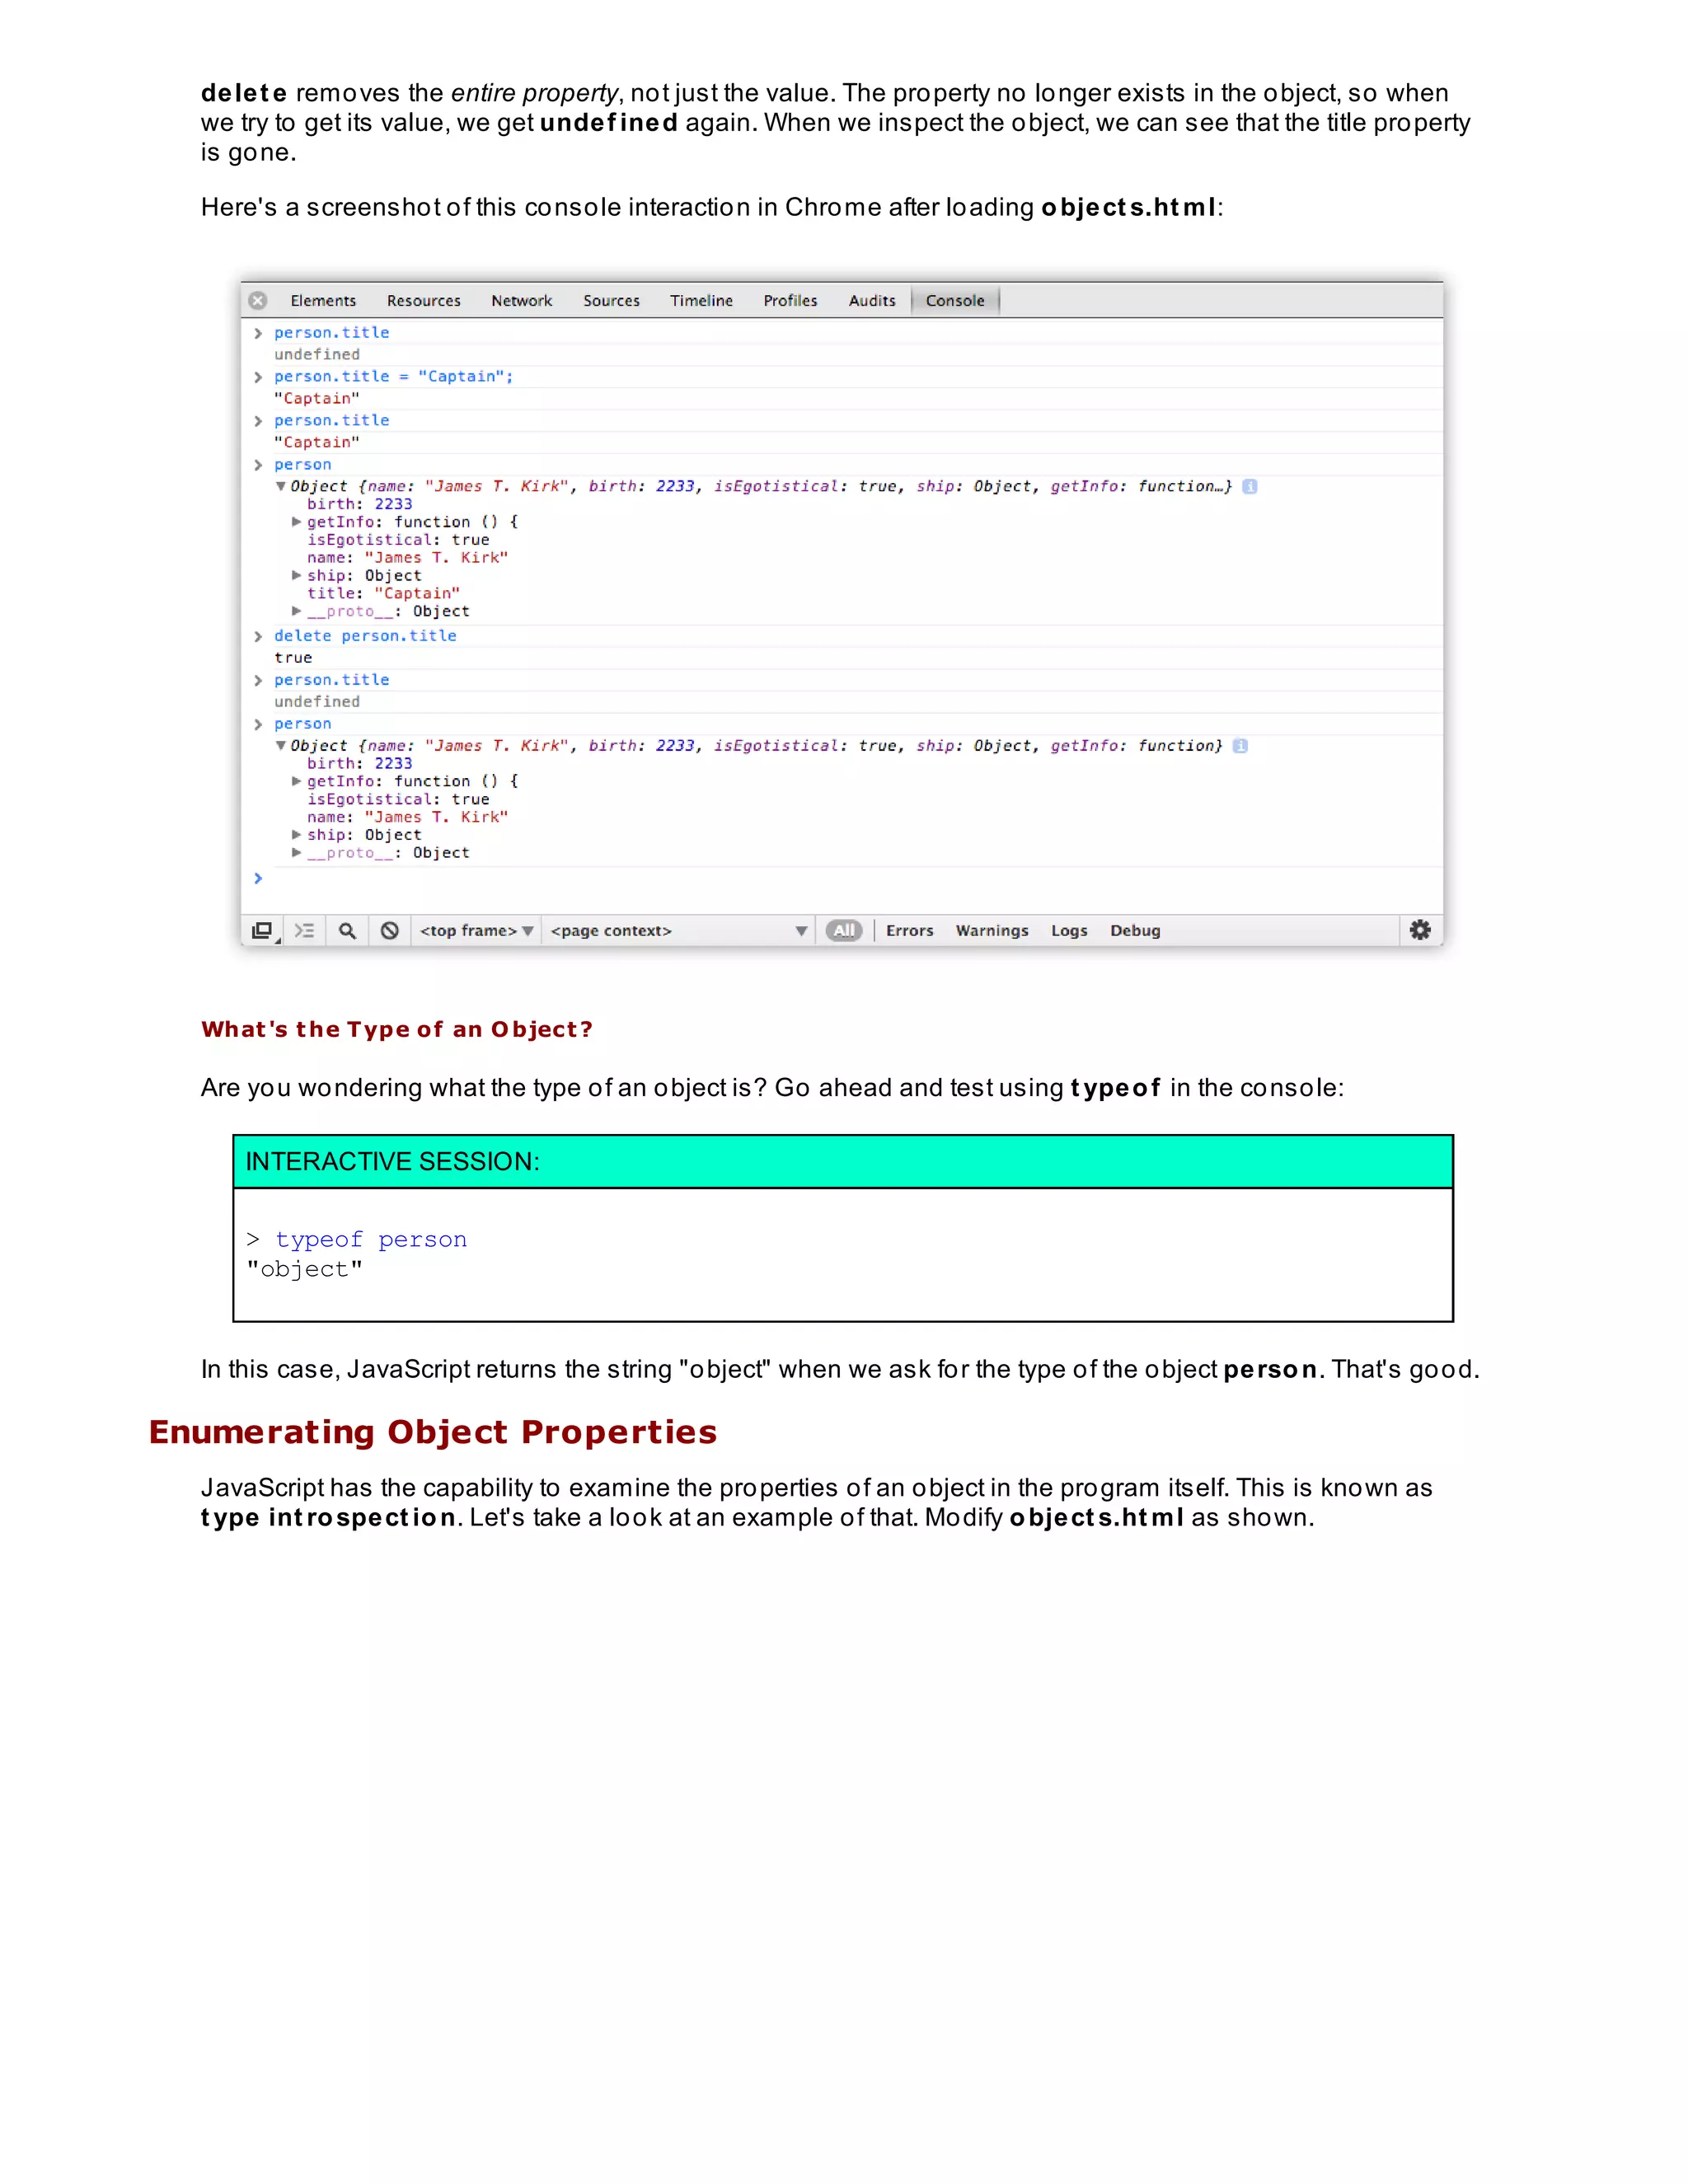This screenshot has height=2184, width=1688.
Task: Expand ship: Object in second Object
Action: pyautogui.click(x=296, y=834)
